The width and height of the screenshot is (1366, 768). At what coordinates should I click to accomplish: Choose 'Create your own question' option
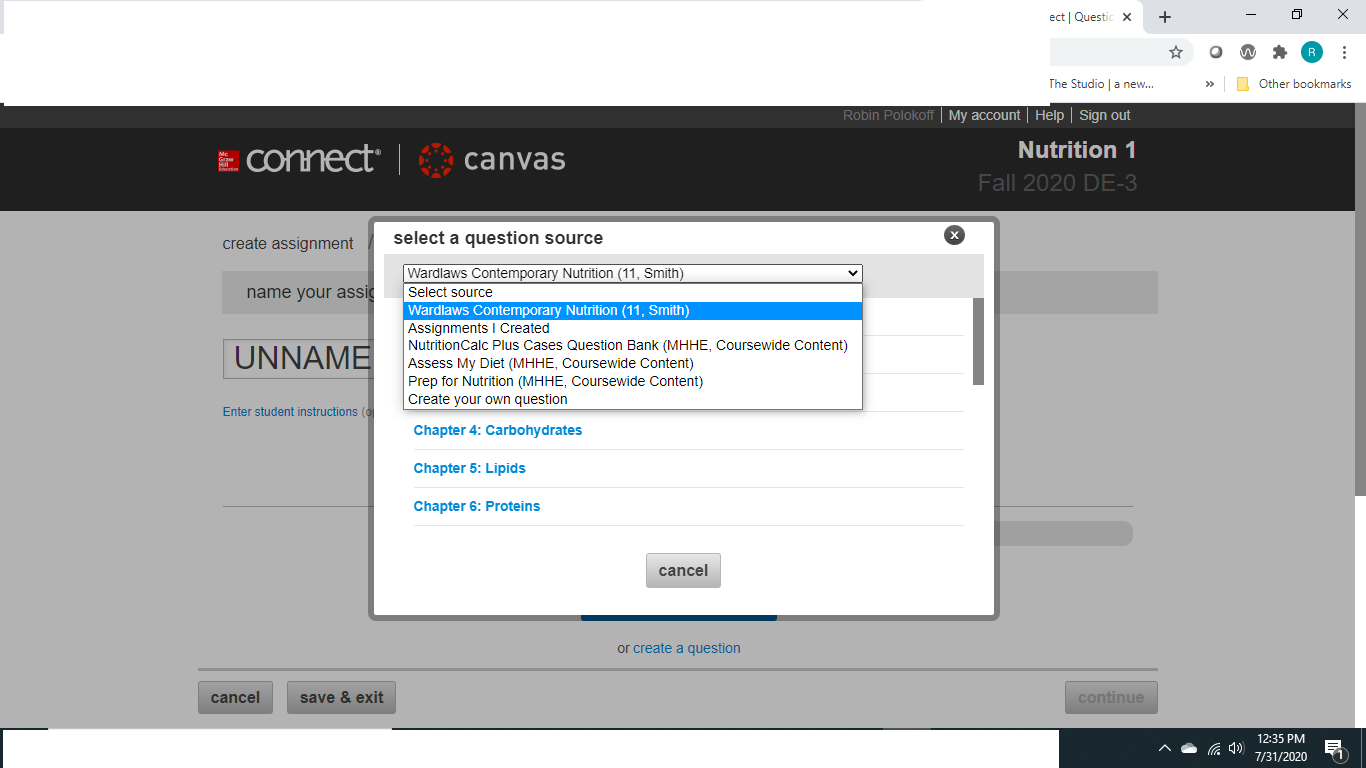[487, 399]
